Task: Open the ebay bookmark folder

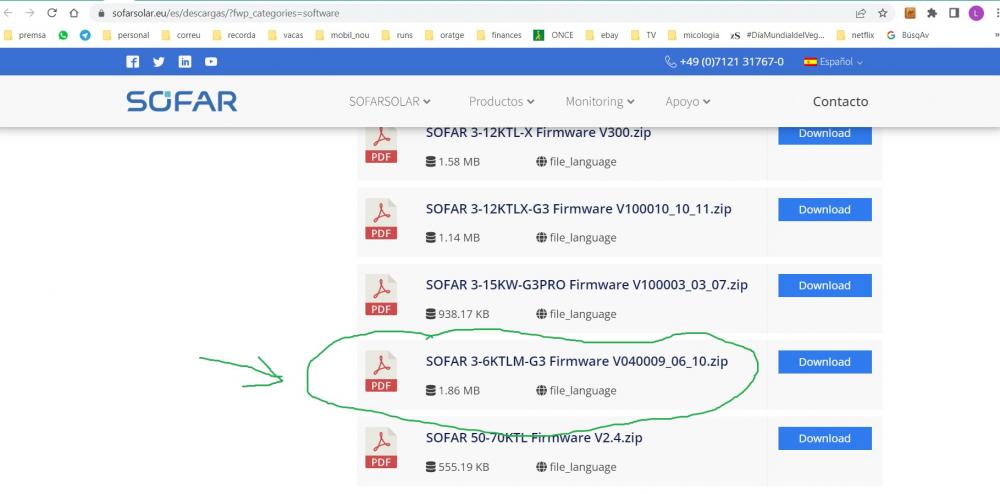Action: 602,35
